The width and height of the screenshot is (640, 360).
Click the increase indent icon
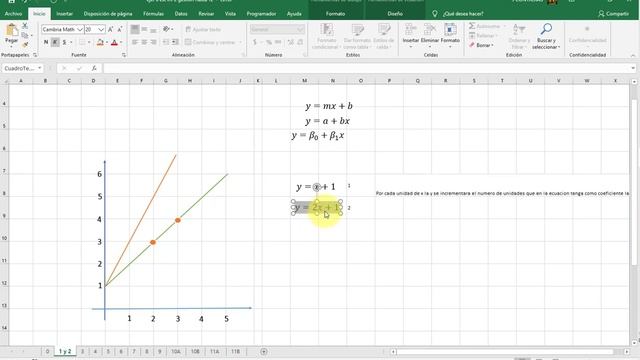[175, 42]
